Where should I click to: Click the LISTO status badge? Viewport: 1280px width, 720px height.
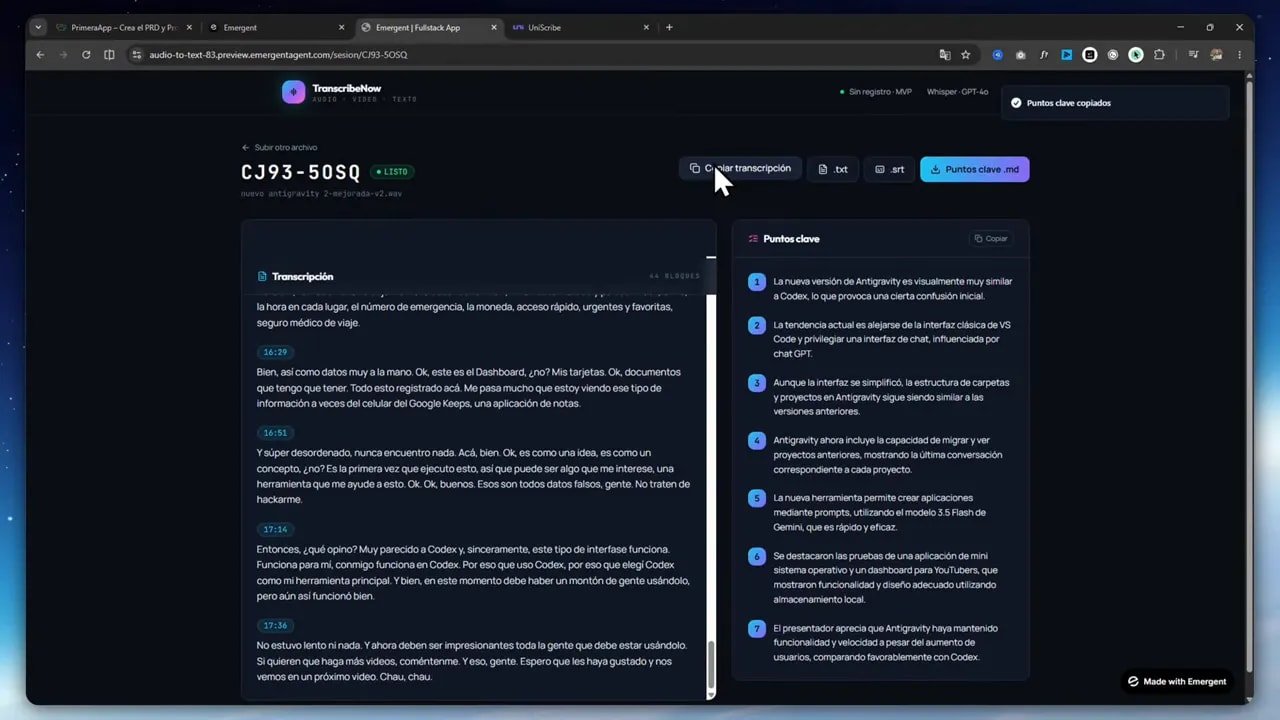[392, 172]
